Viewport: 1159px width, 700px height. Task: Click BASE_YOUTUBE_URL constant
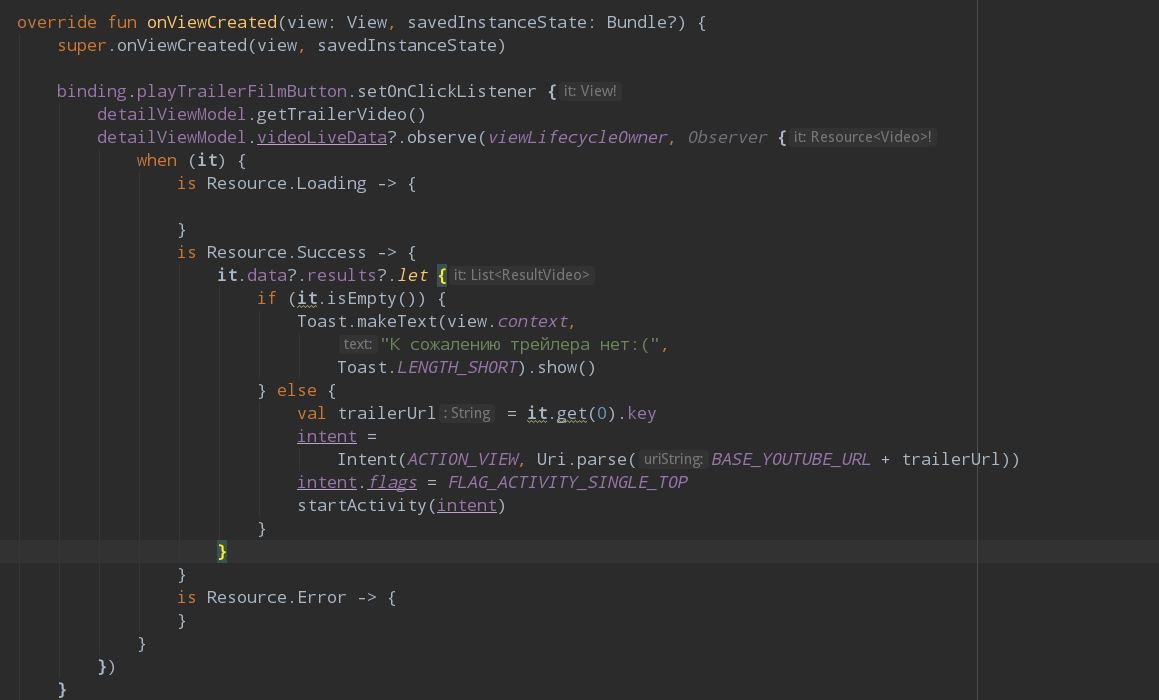coord(790,460)
